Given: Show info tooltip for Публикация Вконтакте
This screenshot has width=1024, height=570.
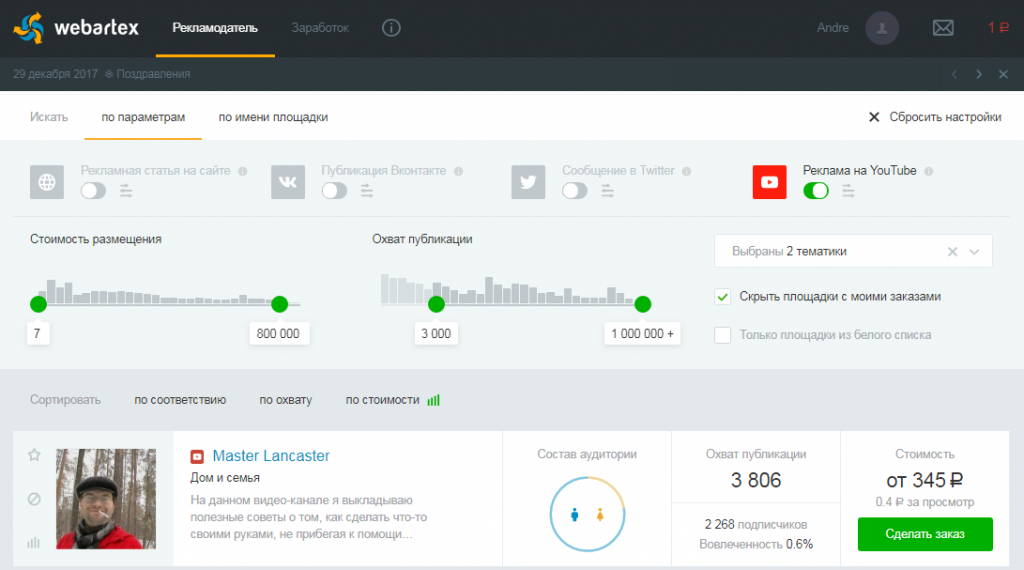Looking at the screenshot, I should pyautogui.click(x=458, y=171).
